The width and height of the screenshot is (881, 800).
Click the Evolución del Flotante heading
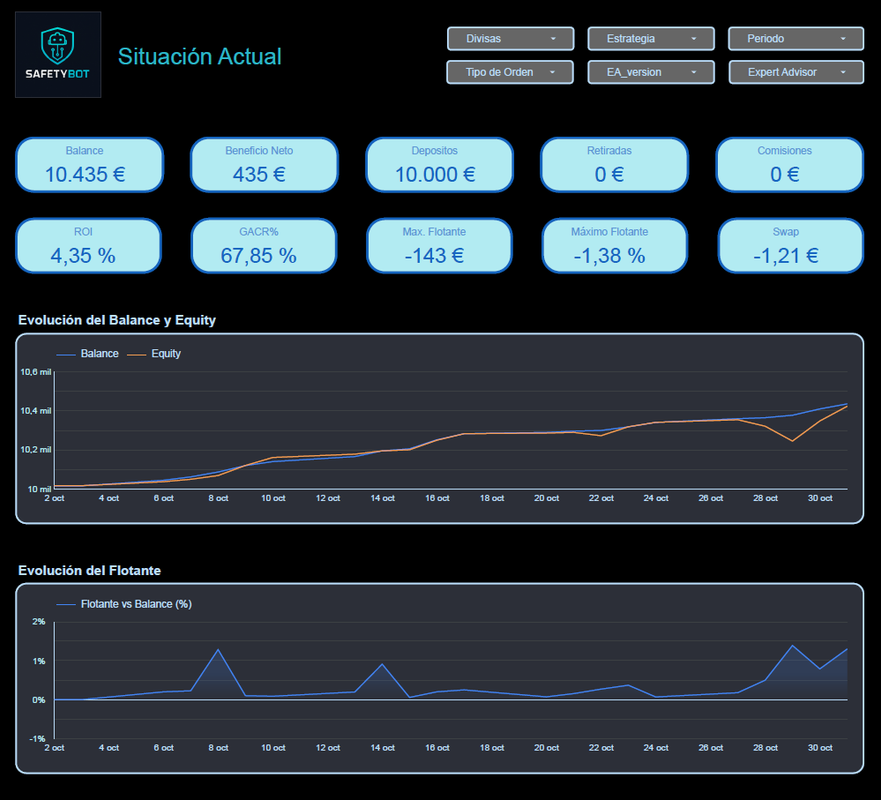coord(89,571)
